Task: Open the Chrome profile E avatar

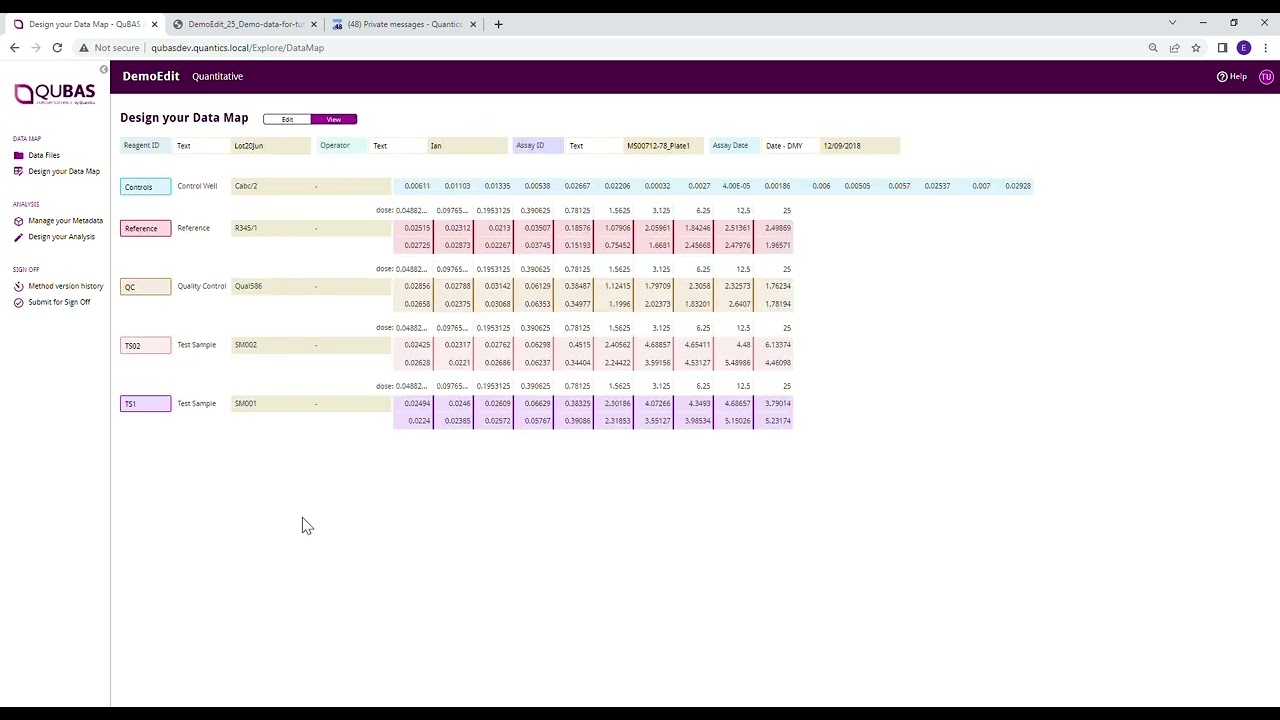Action: [x=1244, y=47]
